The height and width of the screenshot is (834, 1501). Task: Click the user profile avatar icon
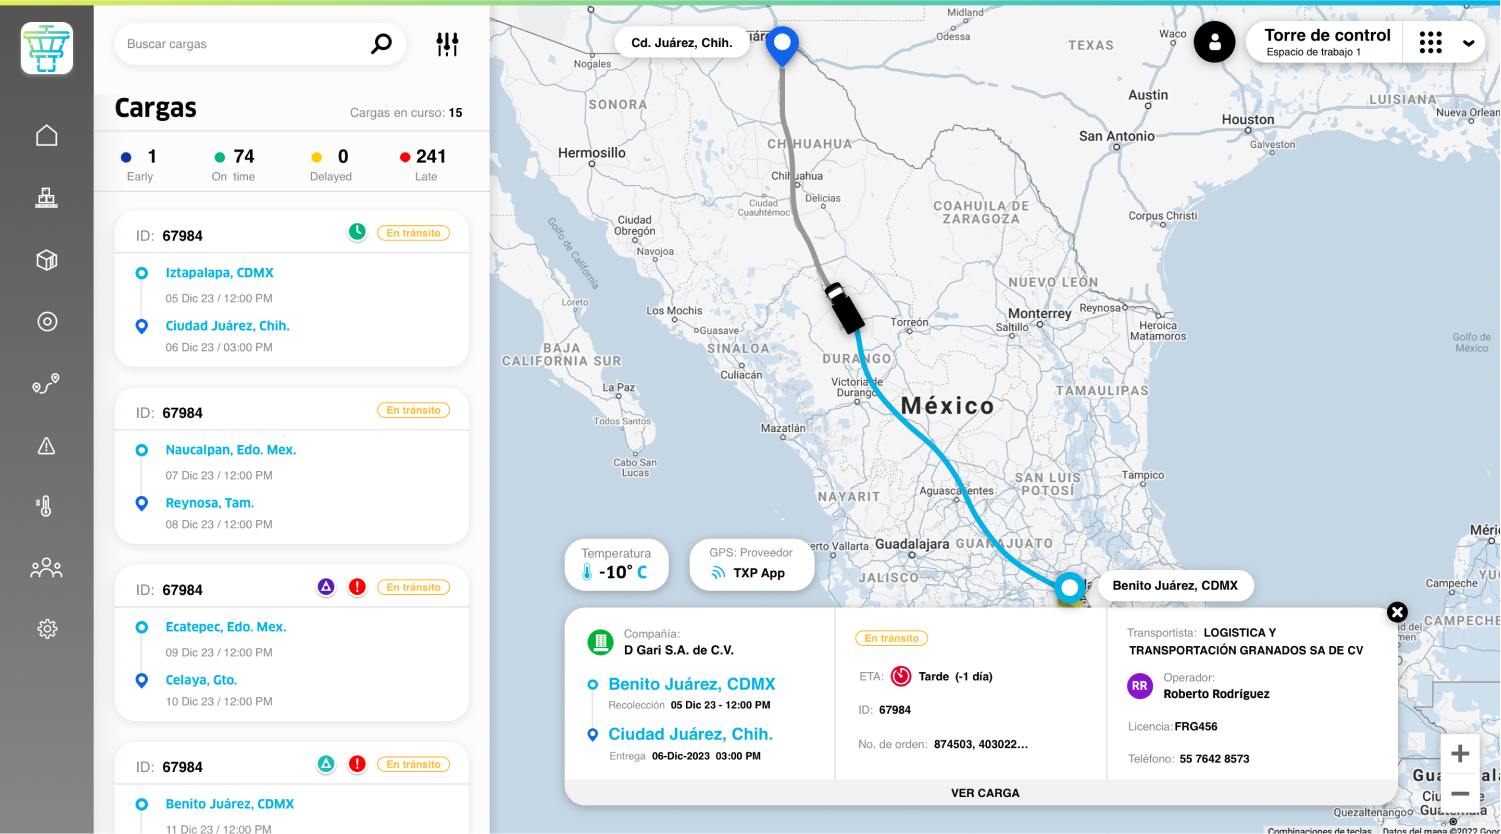(x=1214, y=42)
